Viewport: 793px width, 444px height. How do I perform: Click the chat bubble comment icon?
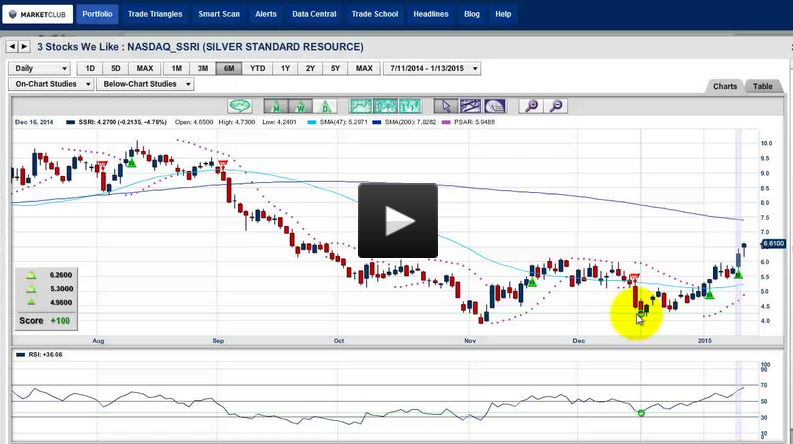click(240, 106)
